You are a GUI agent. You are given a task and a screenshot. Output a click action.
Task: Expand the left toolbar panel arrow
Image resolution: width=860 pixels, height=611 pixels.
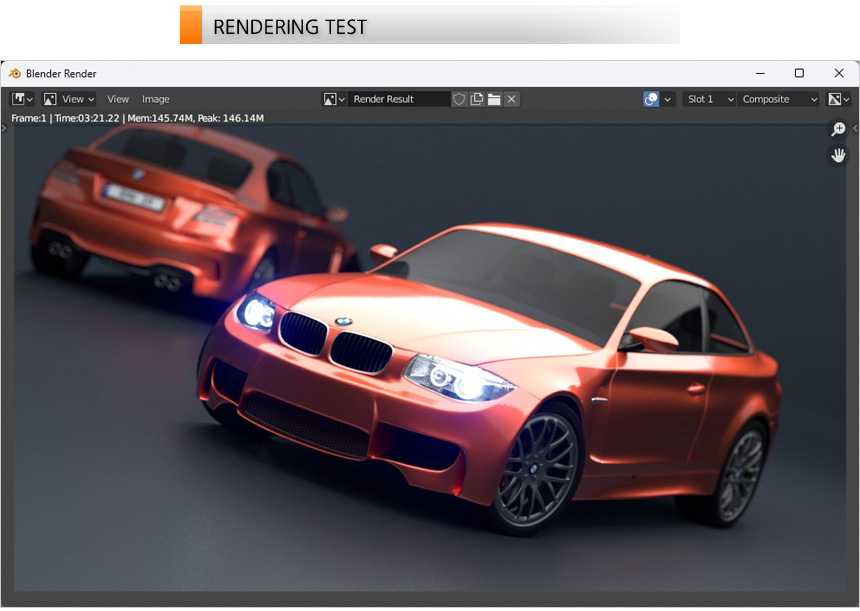point(4,128)
